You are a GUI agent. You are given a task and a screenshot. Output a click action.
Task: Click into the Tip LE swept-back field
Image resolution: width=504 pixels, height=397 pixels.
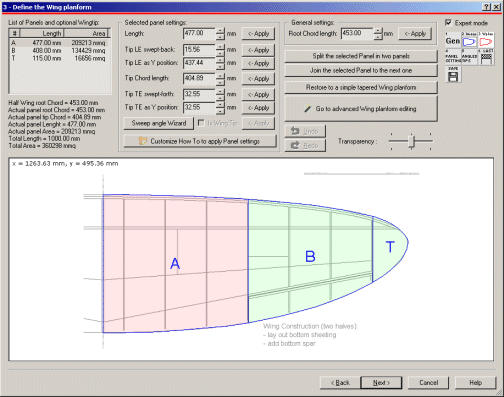click(199, 50)
